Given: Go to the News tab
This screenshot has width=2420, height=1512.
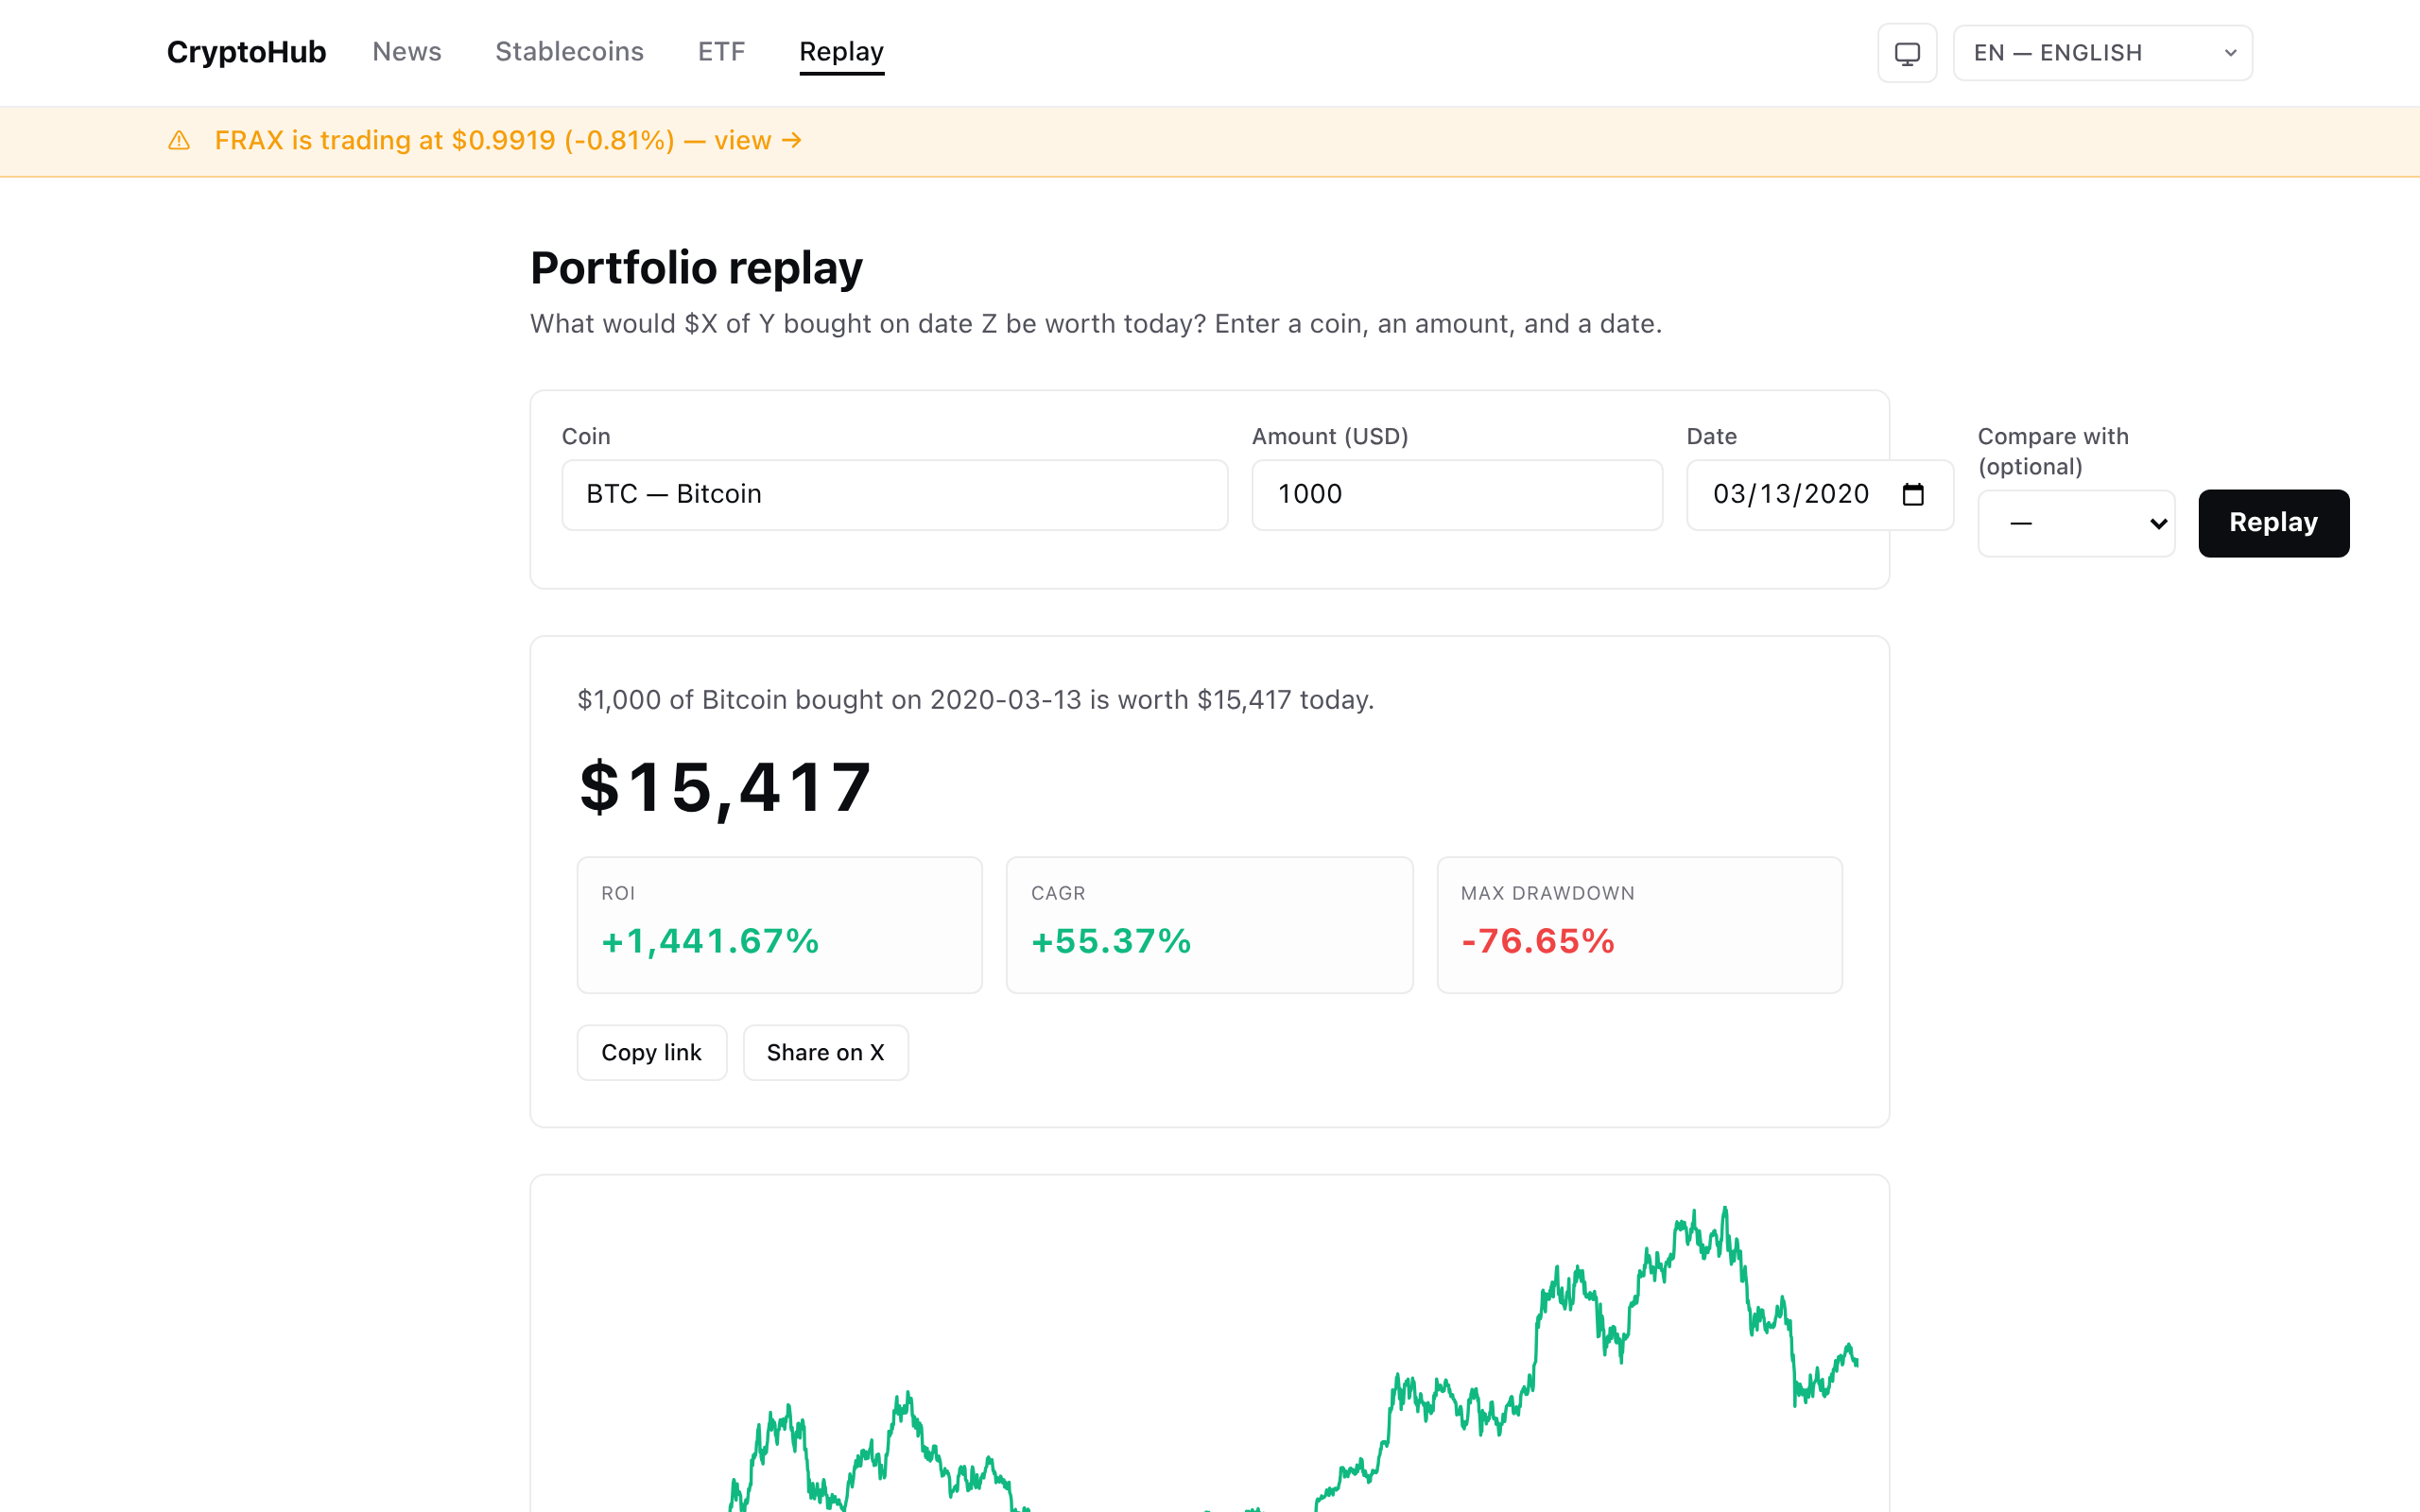Looking at the screenshot, I should [x=407, y=52].
